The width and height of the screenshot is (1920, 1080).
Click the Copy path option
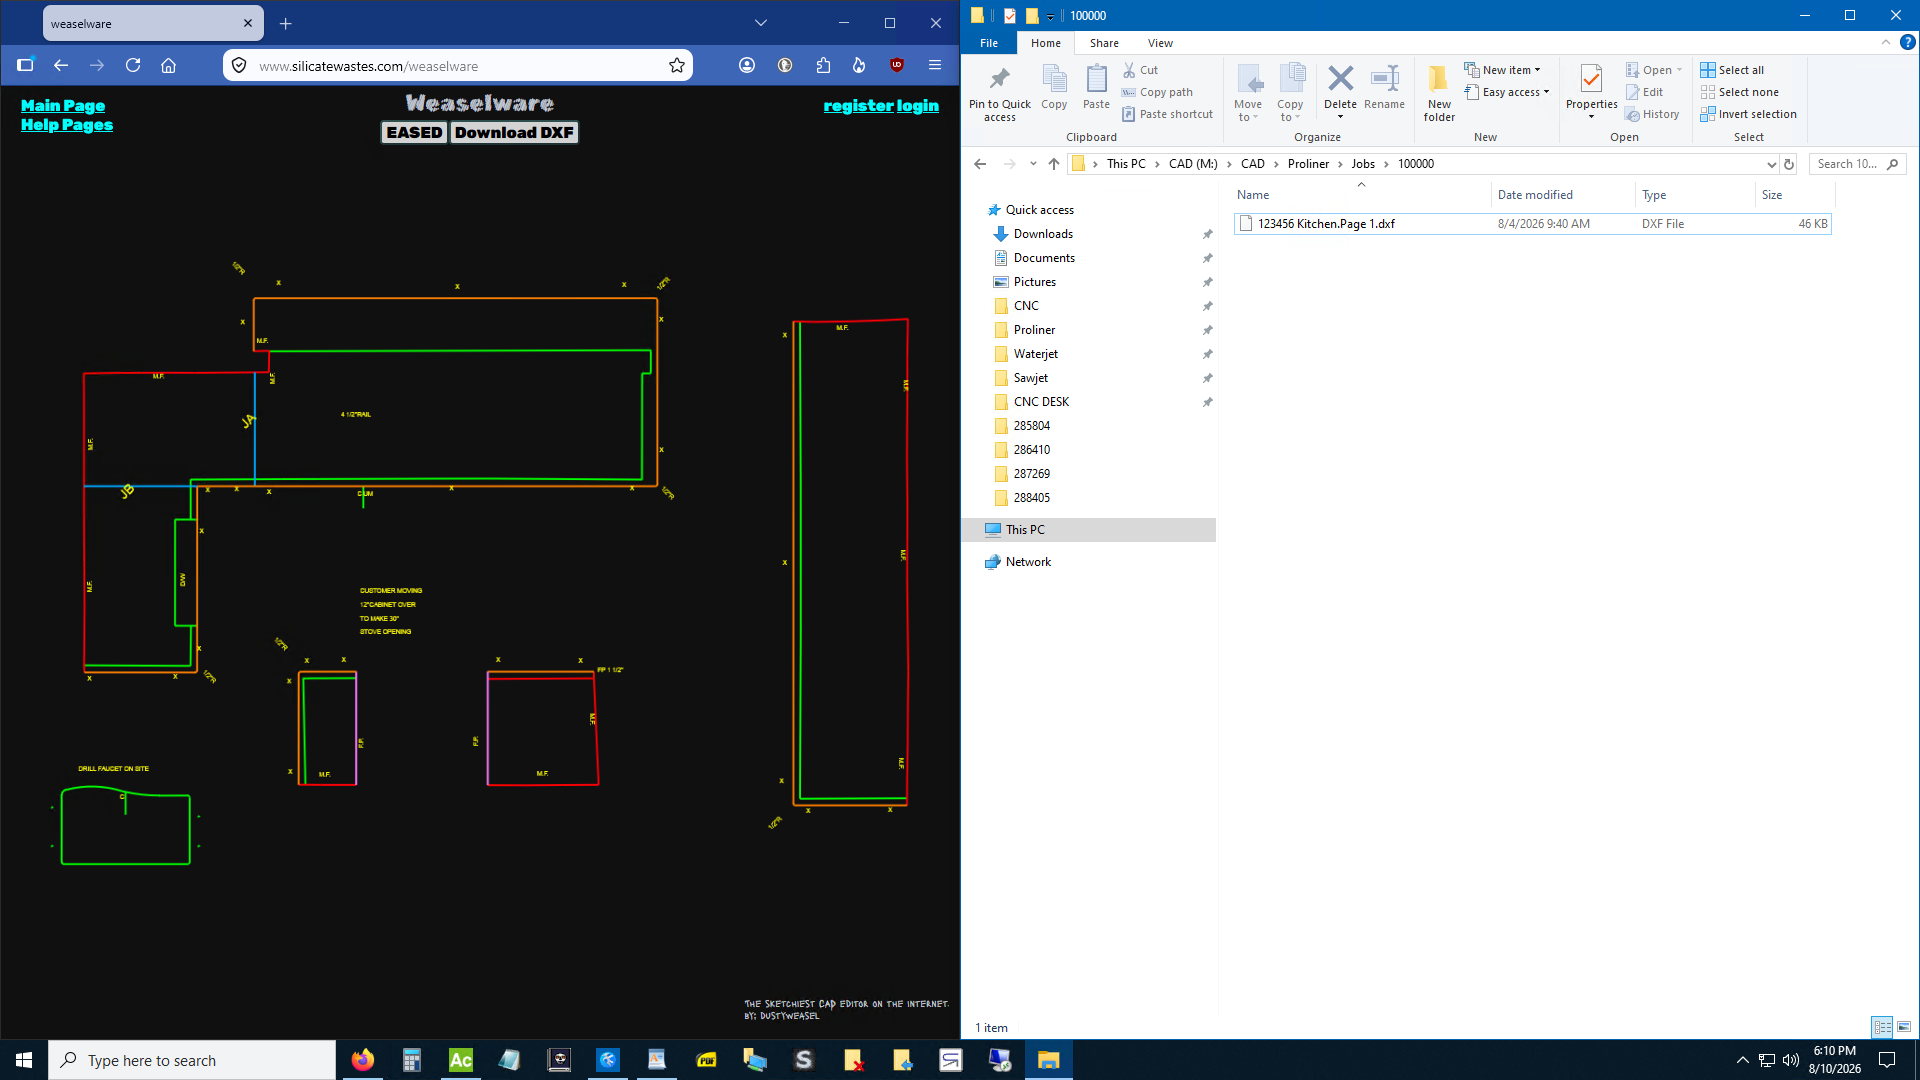1157,92
